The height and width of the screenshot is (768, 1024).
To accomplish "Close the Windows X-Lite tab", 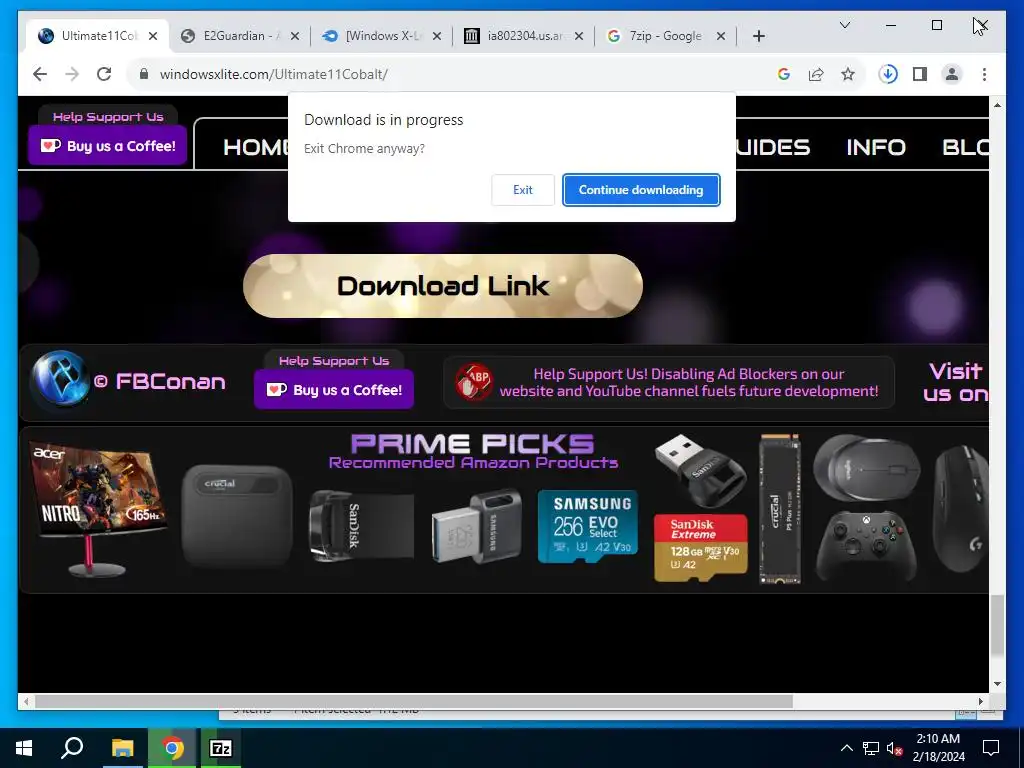I will point(437,36).
